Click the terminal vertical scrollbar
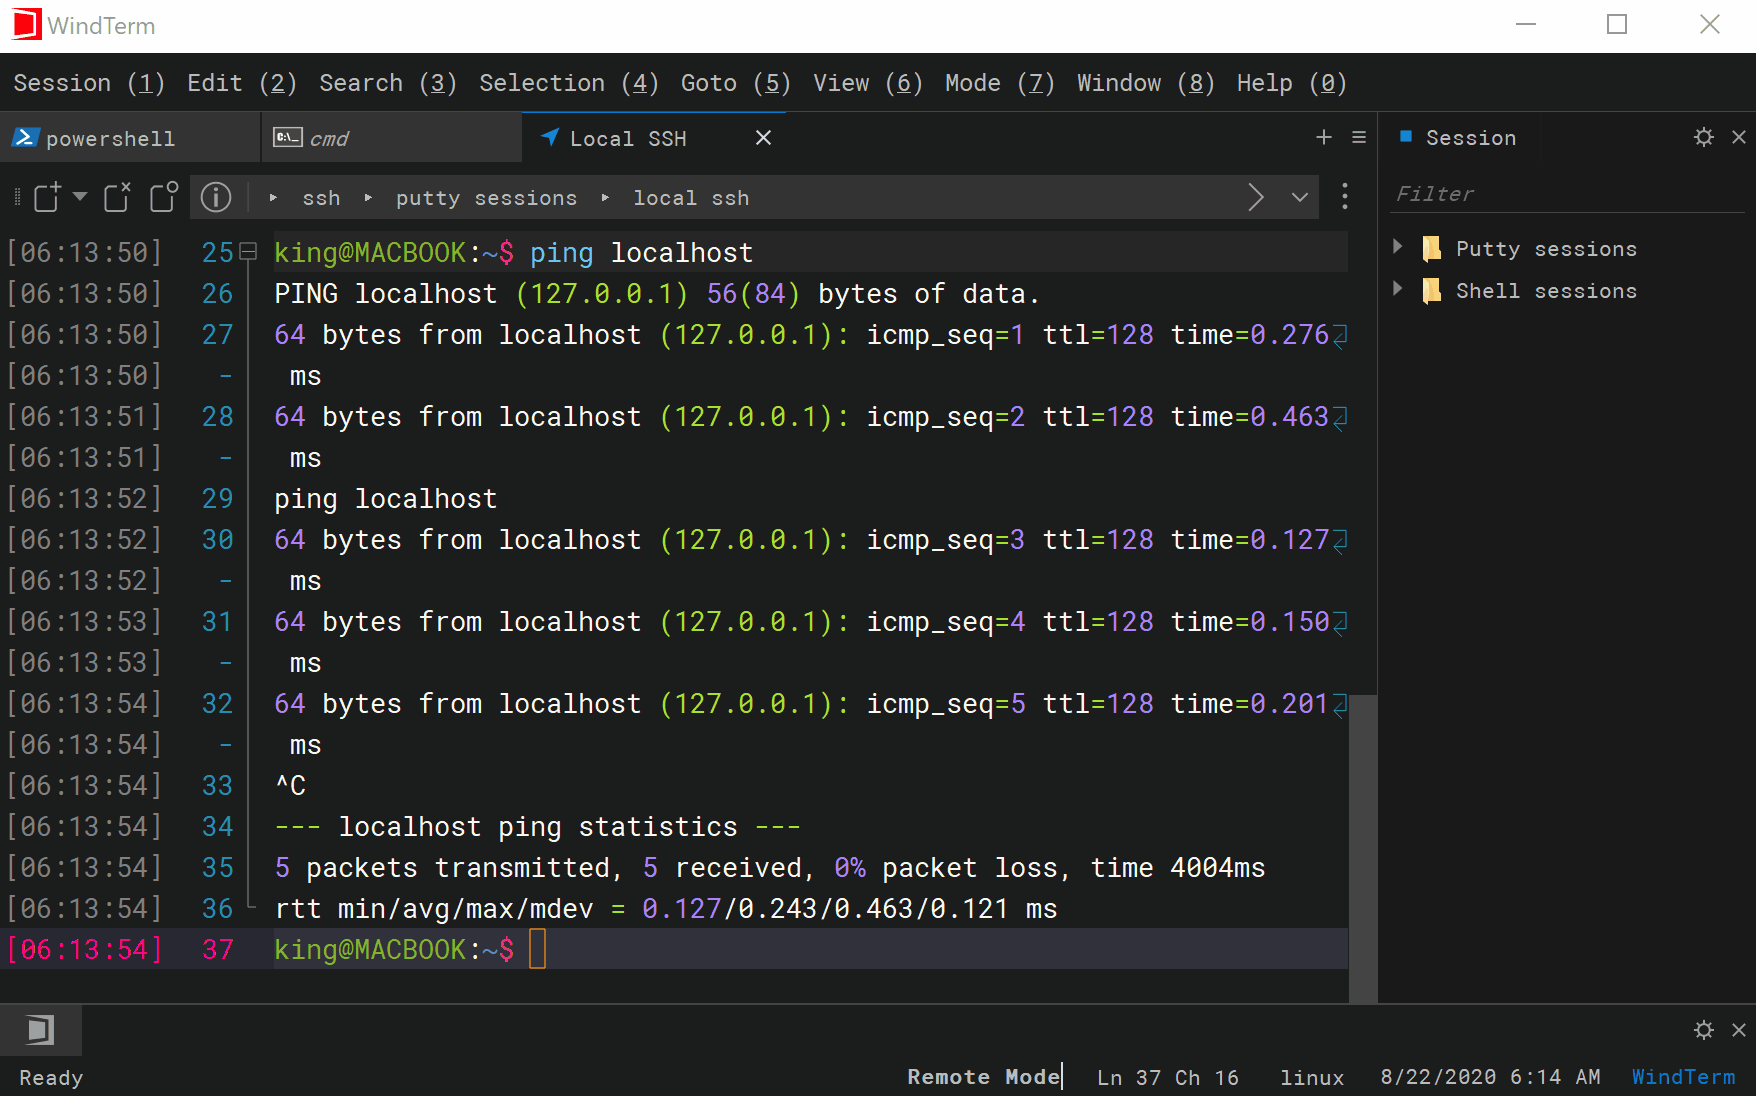This screenshot has height=1096, width=1756. click(1362, 848)
